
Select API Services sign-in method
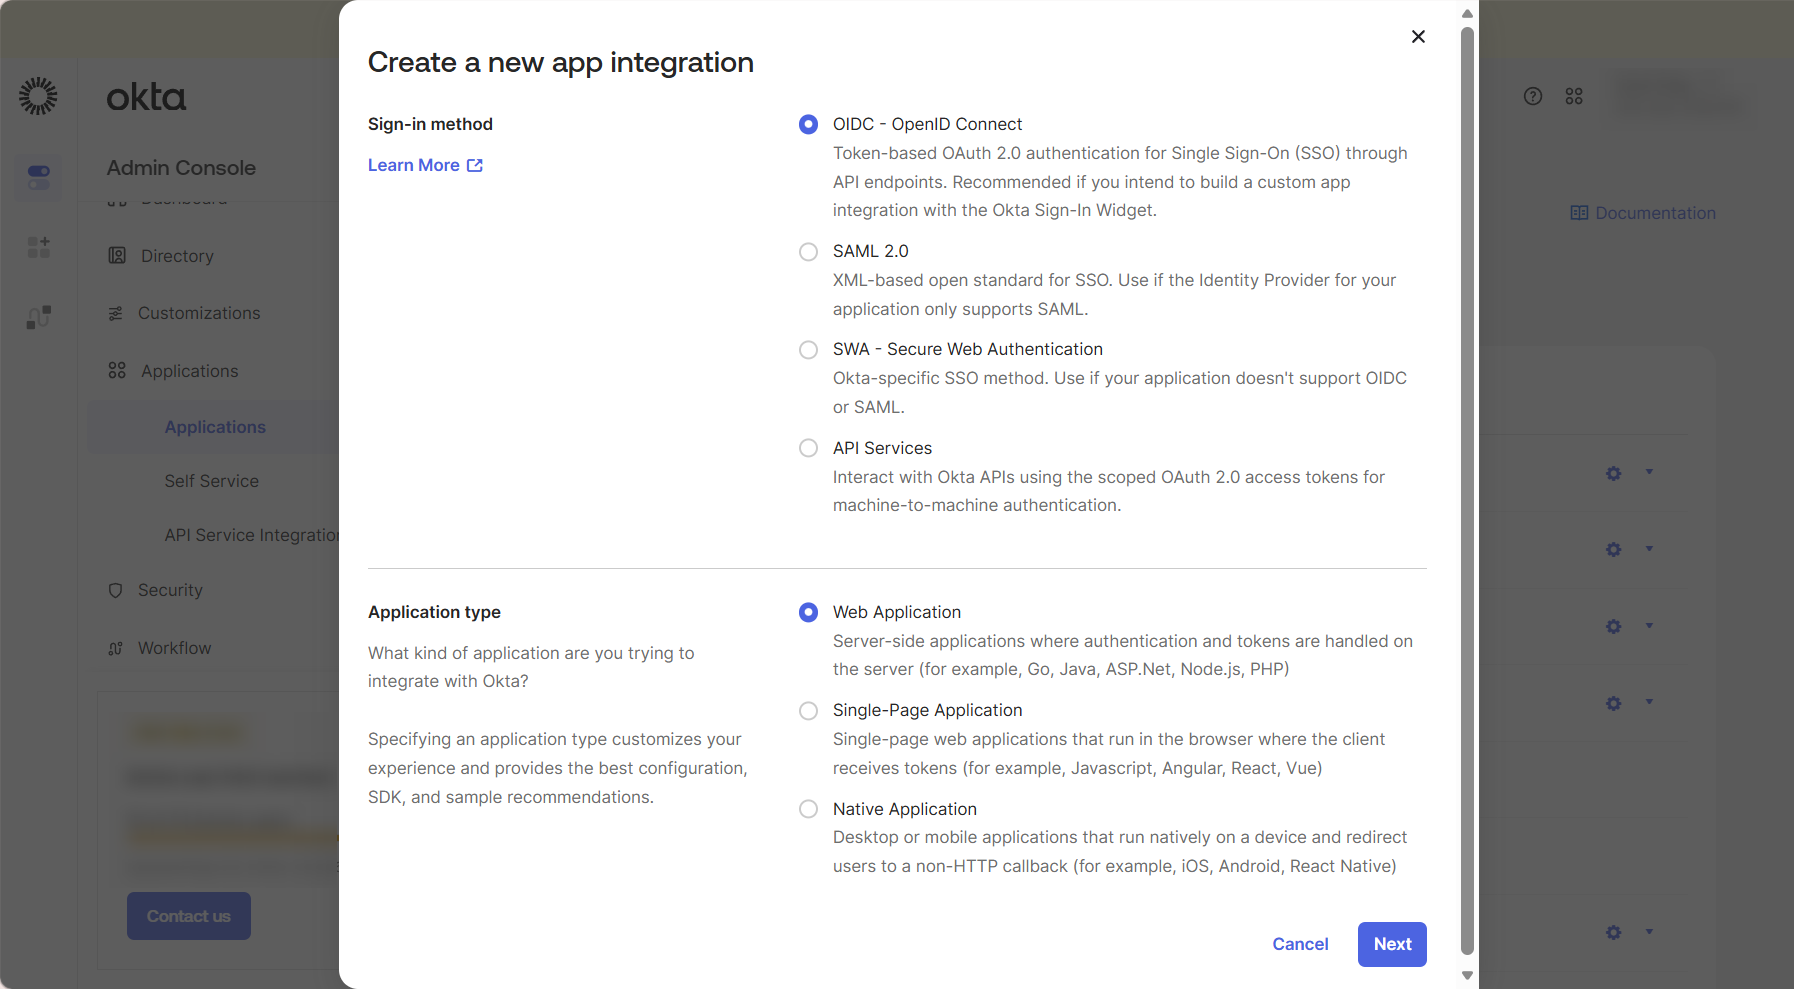[x=808, y=448]
